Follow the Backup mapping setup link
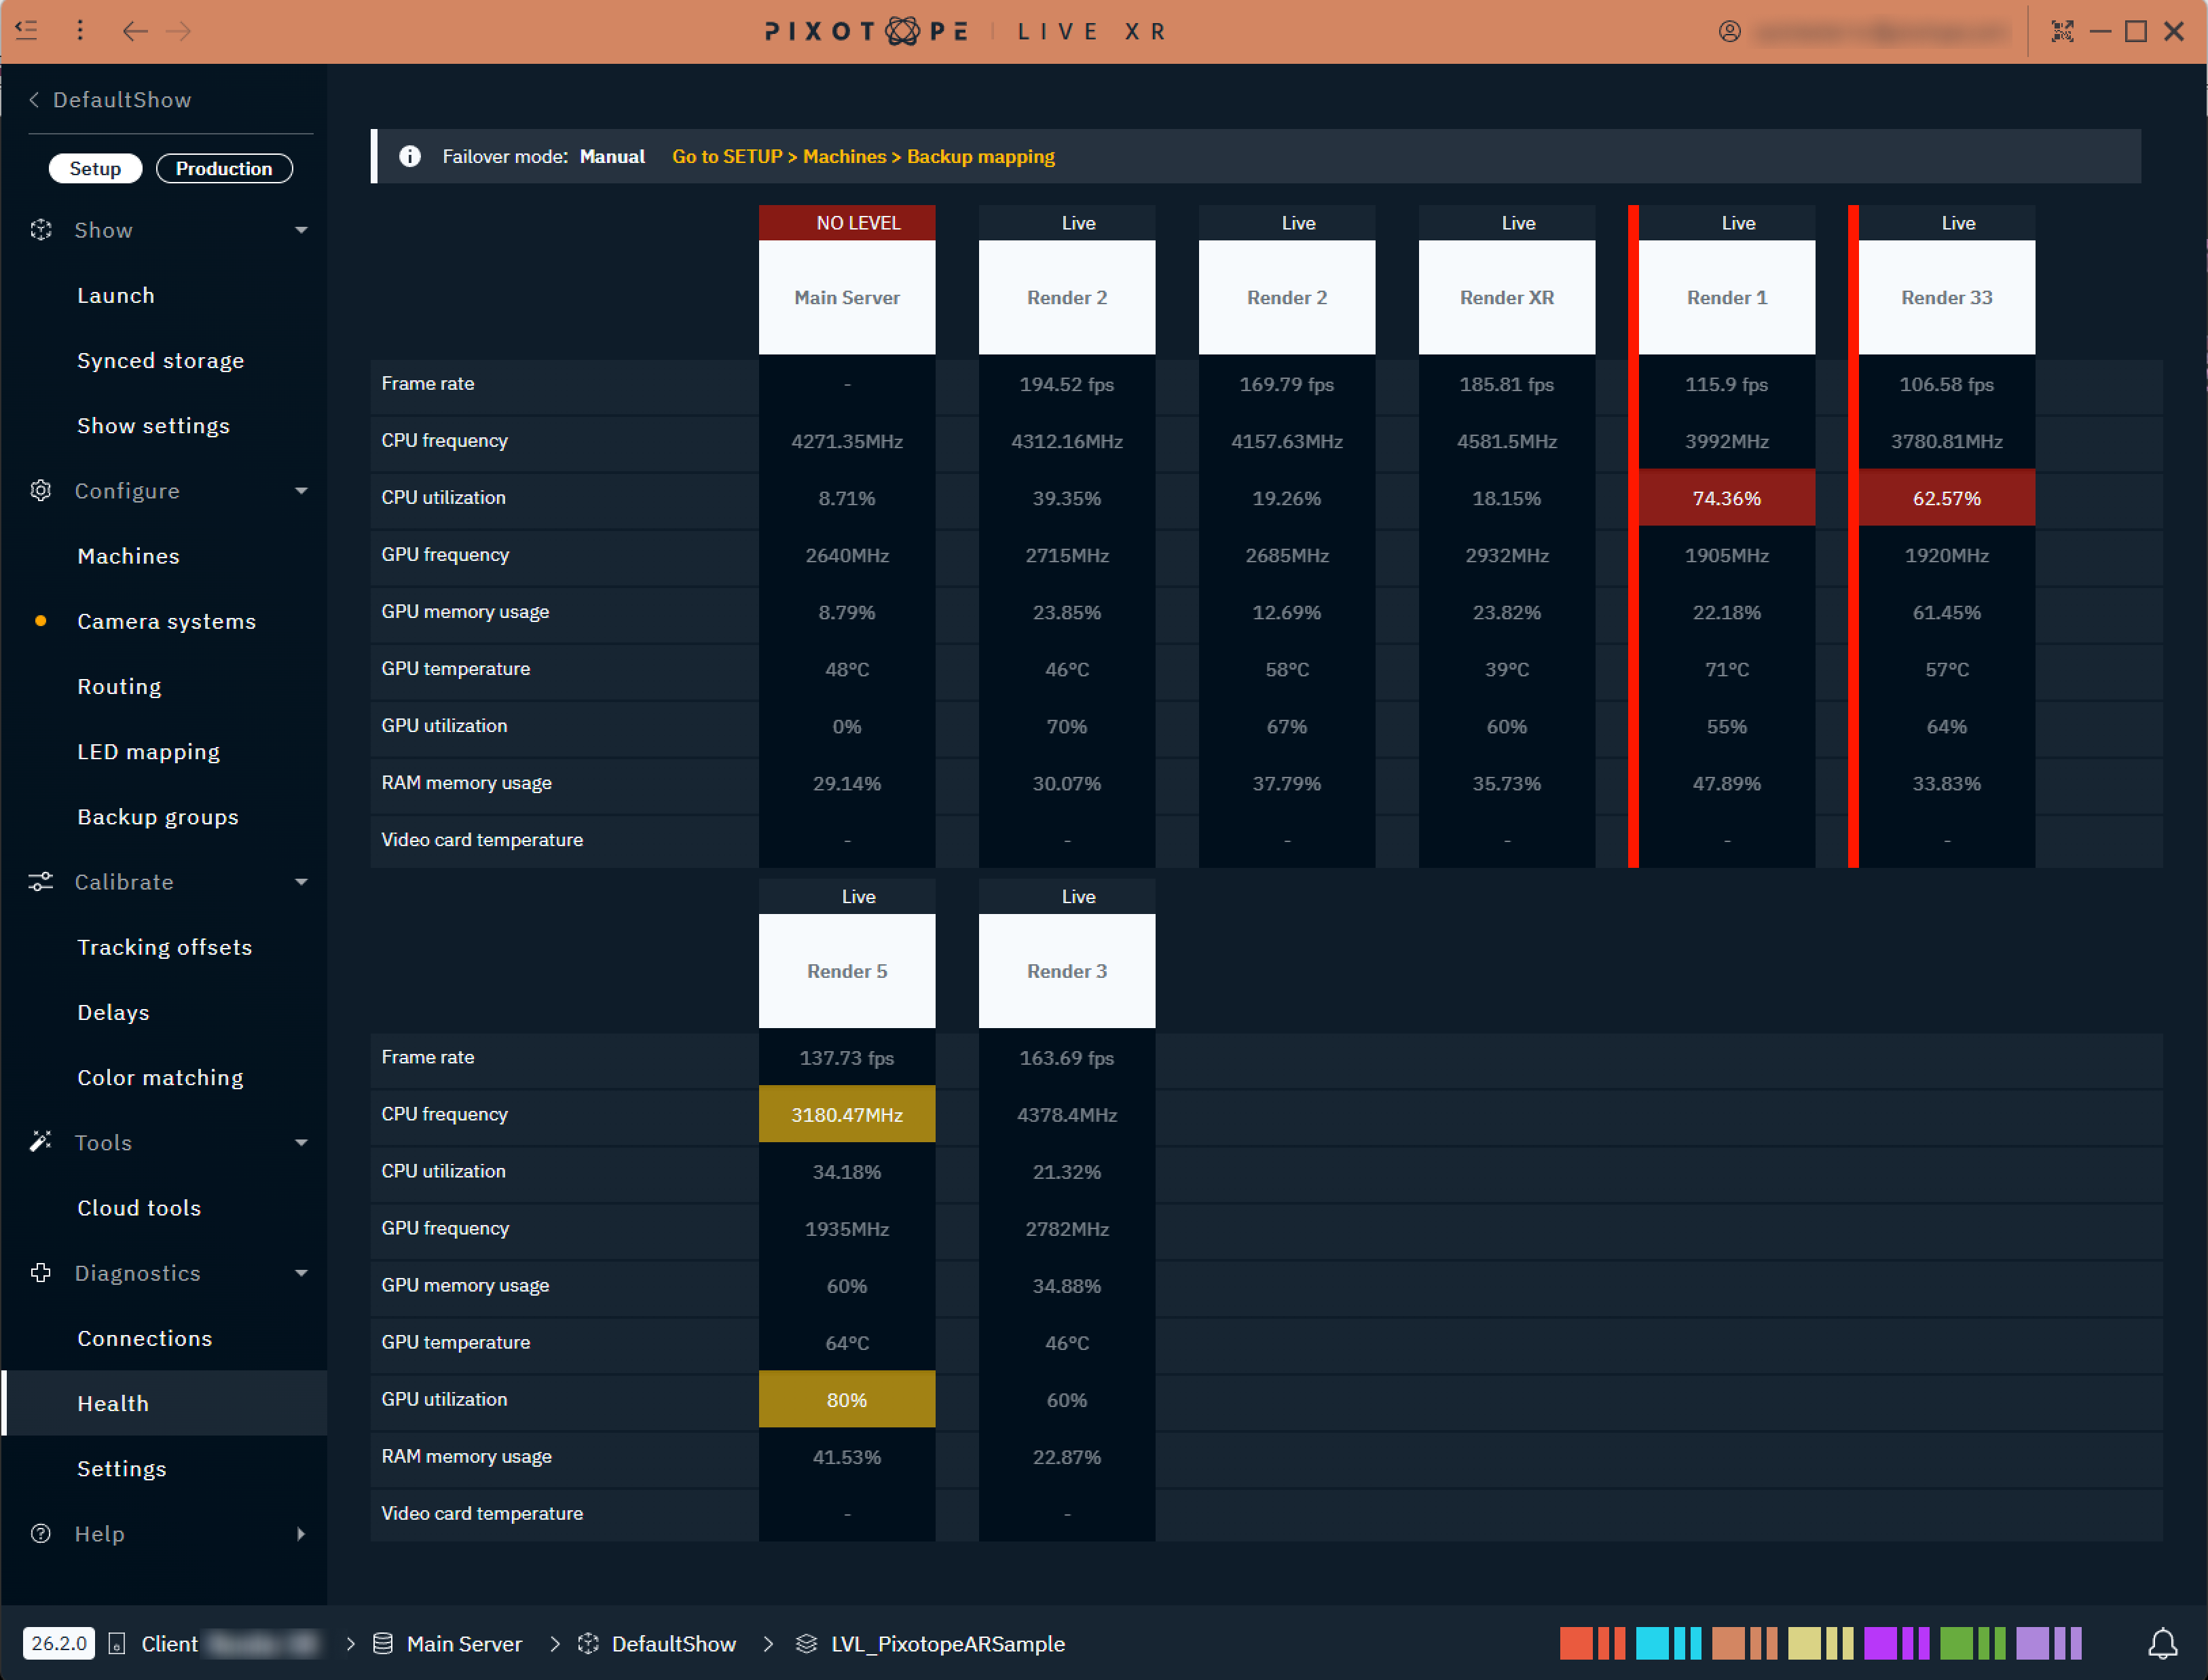This screenshot has height=1680, width=2208. point(864,157)
